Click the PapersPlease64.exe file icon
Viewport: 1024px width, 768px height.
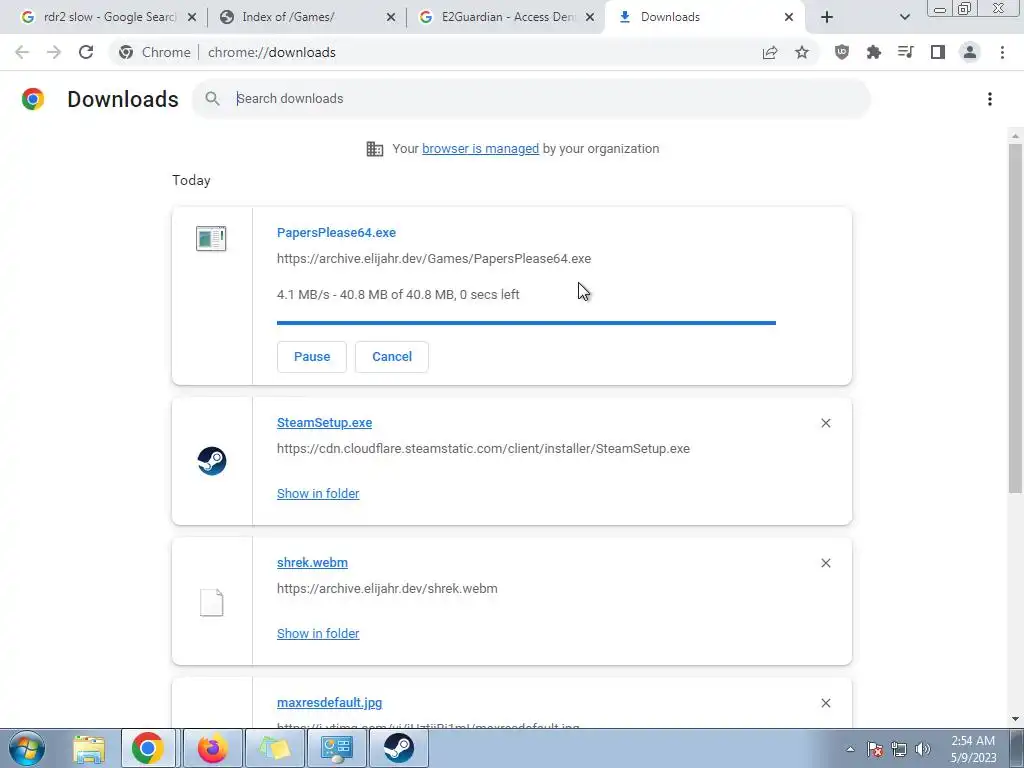[x=211, y=238]
